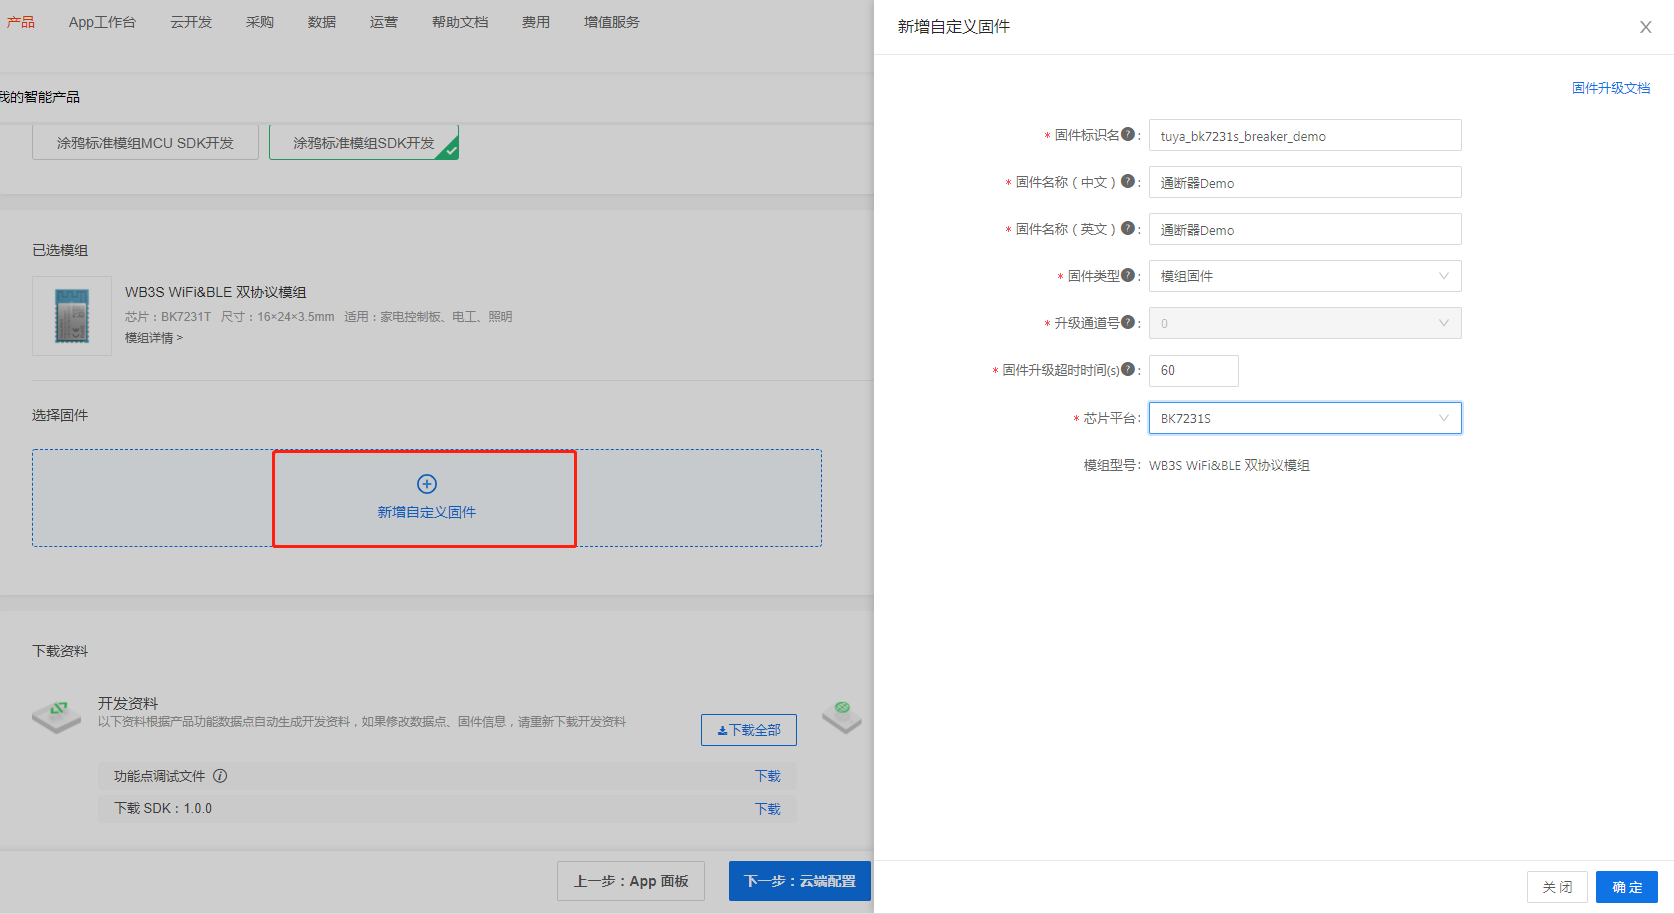The height and width of the screenshot is (914, 1674).
Task: Click 模组型号 value text in panel
Action: pyautogui.click(x=1229, y=465)
